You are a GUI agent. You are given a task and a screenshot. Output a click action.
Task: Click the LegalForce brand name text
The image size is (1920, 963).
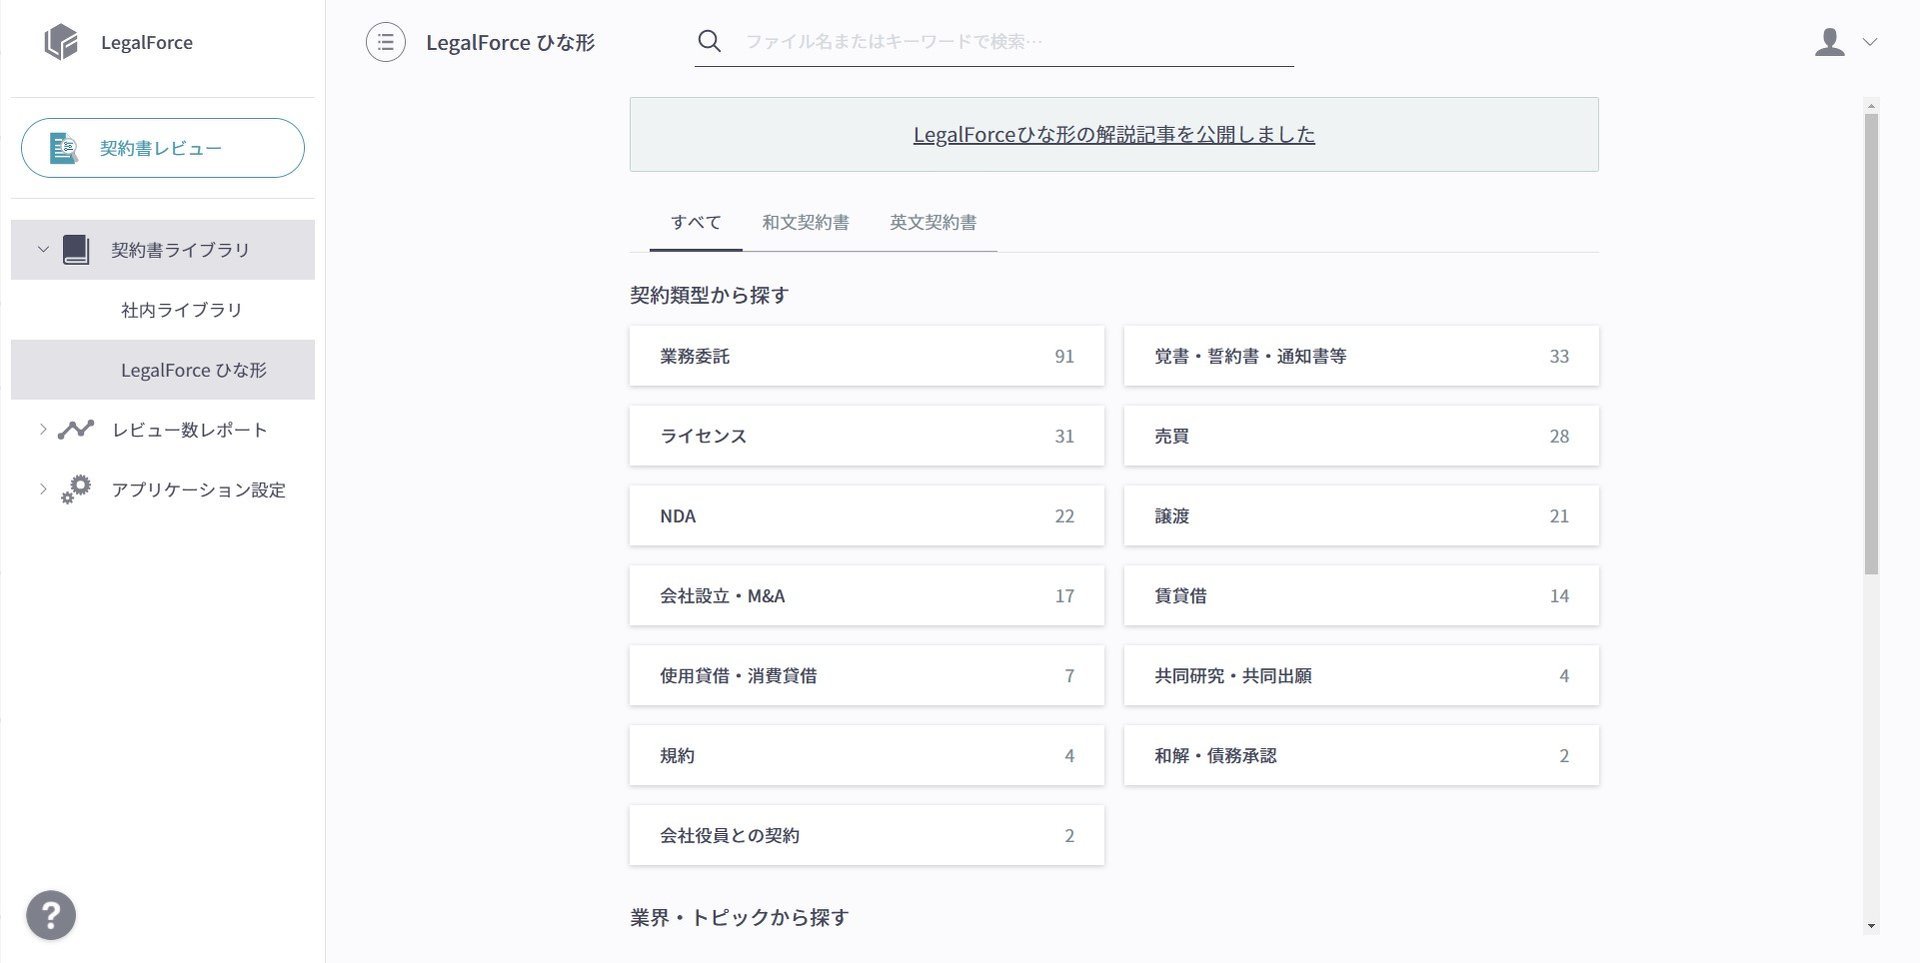147,42
